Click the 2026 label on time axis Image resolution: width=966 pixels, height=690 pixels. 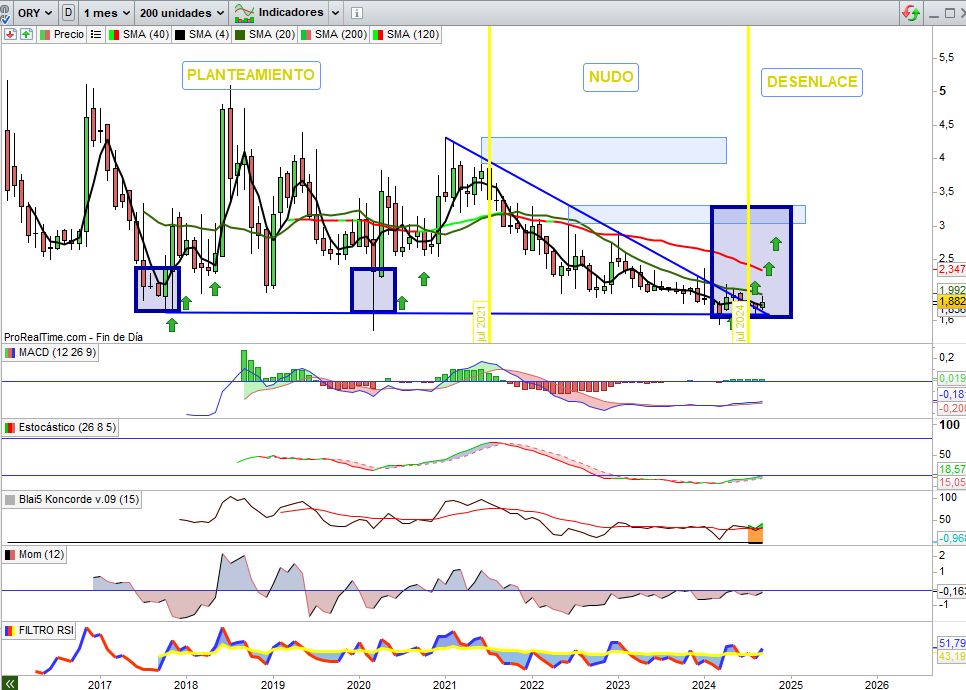(x=877, y=684)
